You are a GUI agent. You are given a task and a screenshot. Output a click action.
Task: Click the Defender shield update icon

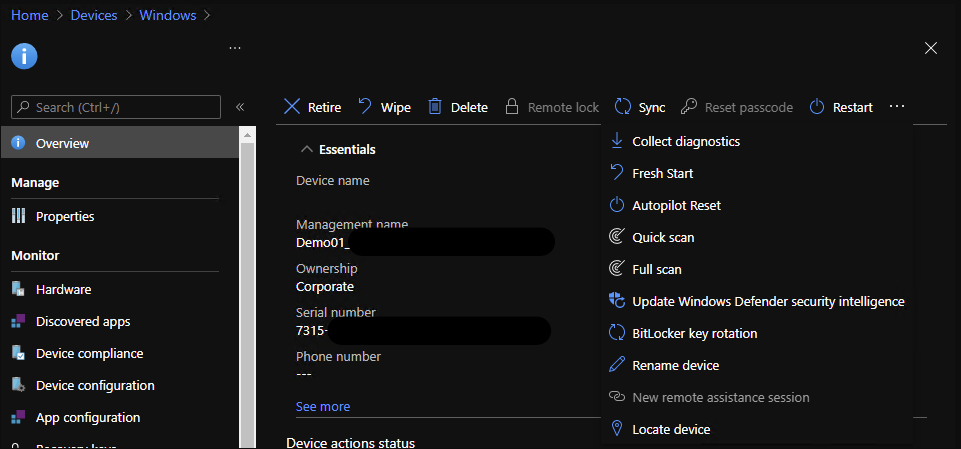tap(617, 301)
